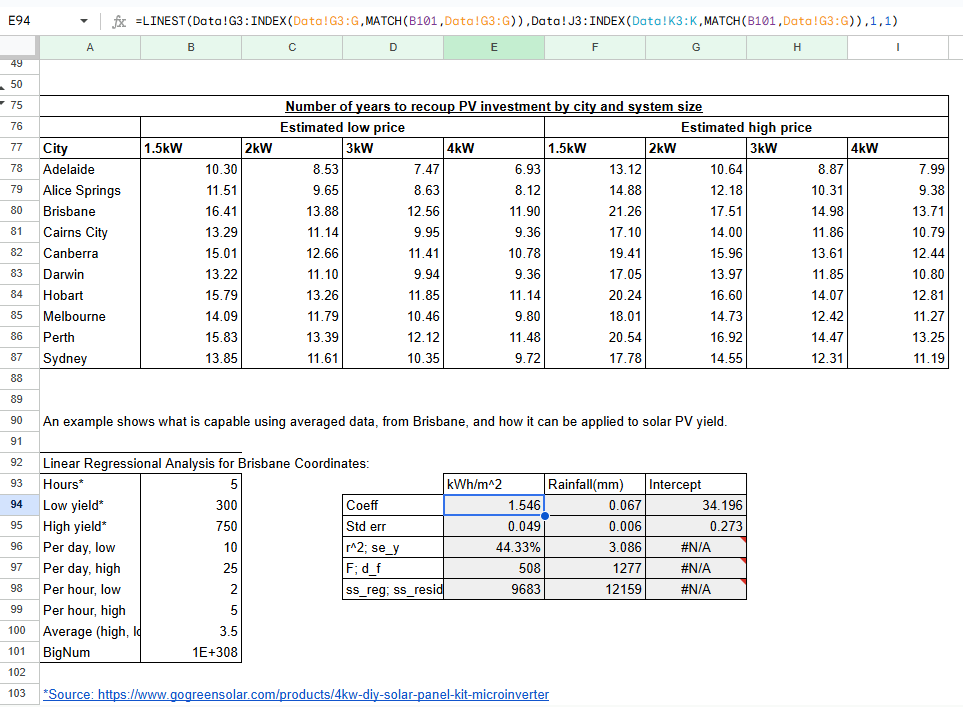Open the gogreensolar.com source link
This screenshot has width=963, height=707.
click(x=296, y=694)
